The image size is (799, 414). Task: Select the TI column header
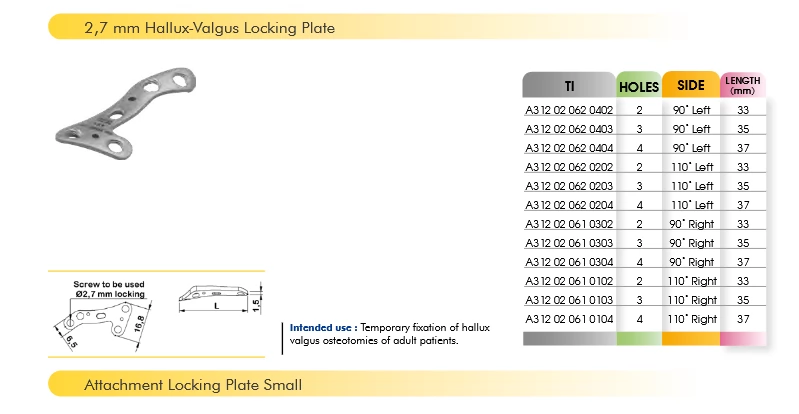(569, 85)
